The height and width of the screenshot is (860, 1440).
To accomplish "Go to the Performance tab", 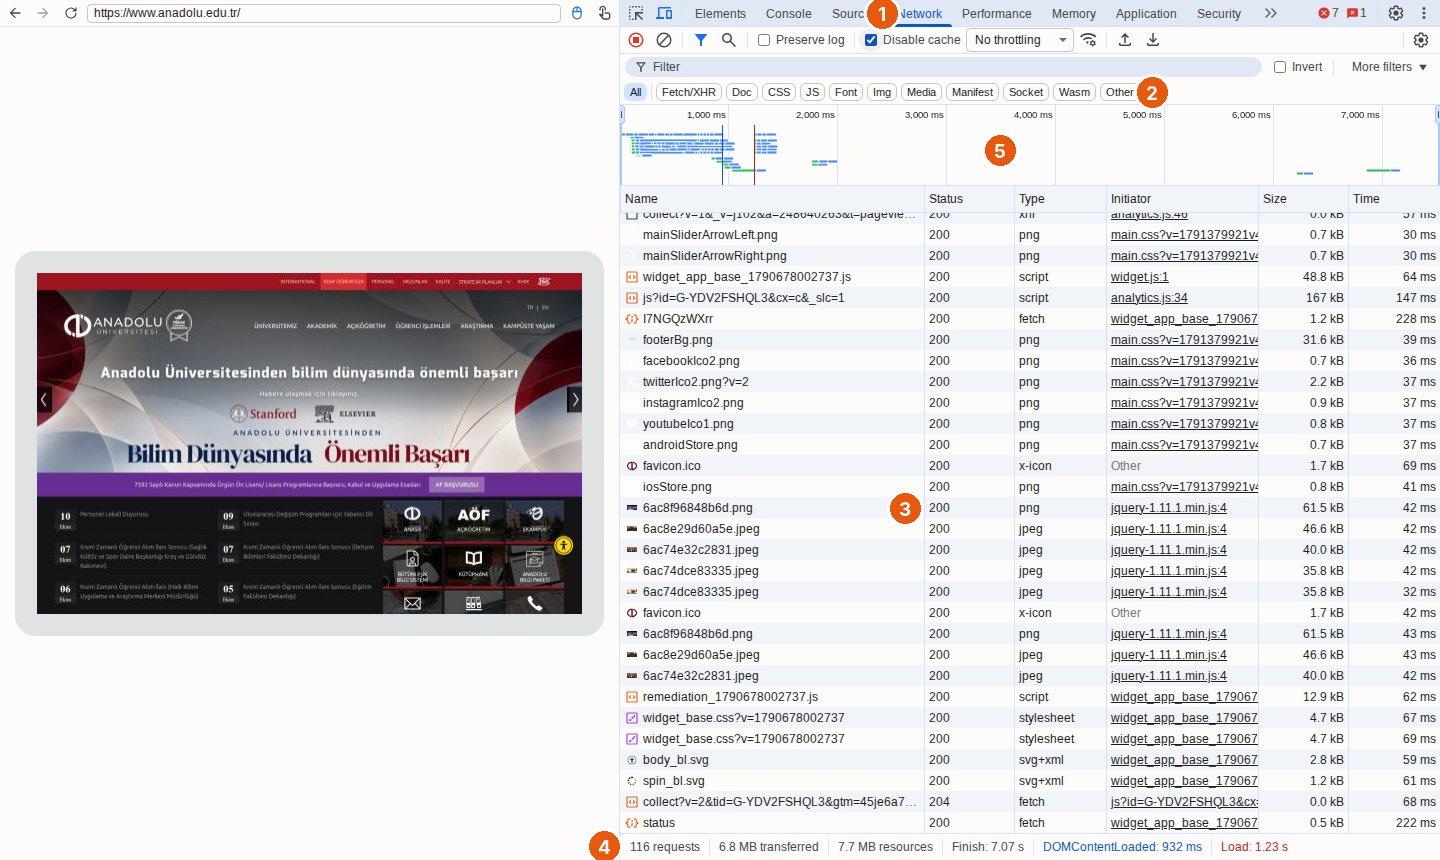I will [996, 14].
